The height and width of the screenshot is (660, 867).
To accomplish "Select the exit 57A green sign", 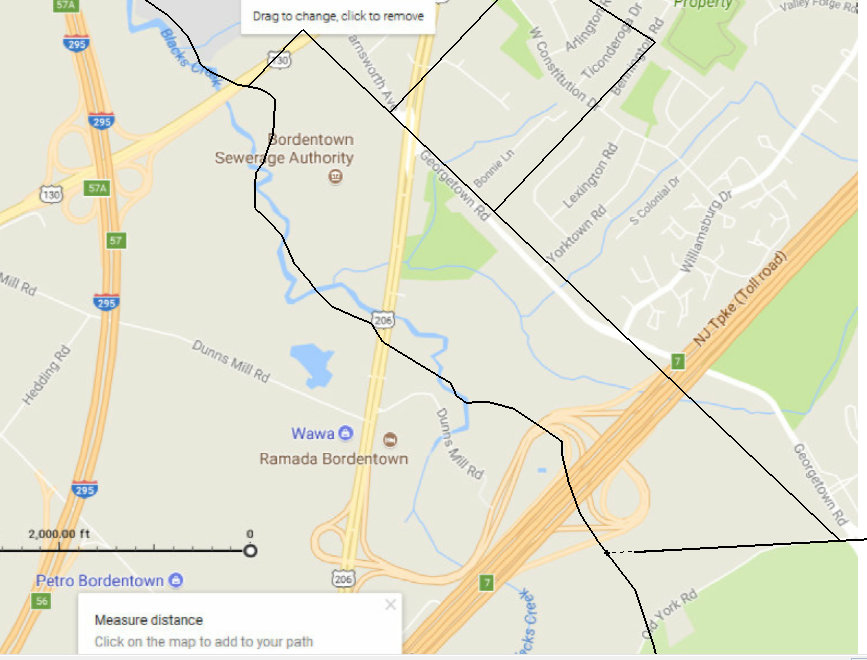I will click(97, 188).
